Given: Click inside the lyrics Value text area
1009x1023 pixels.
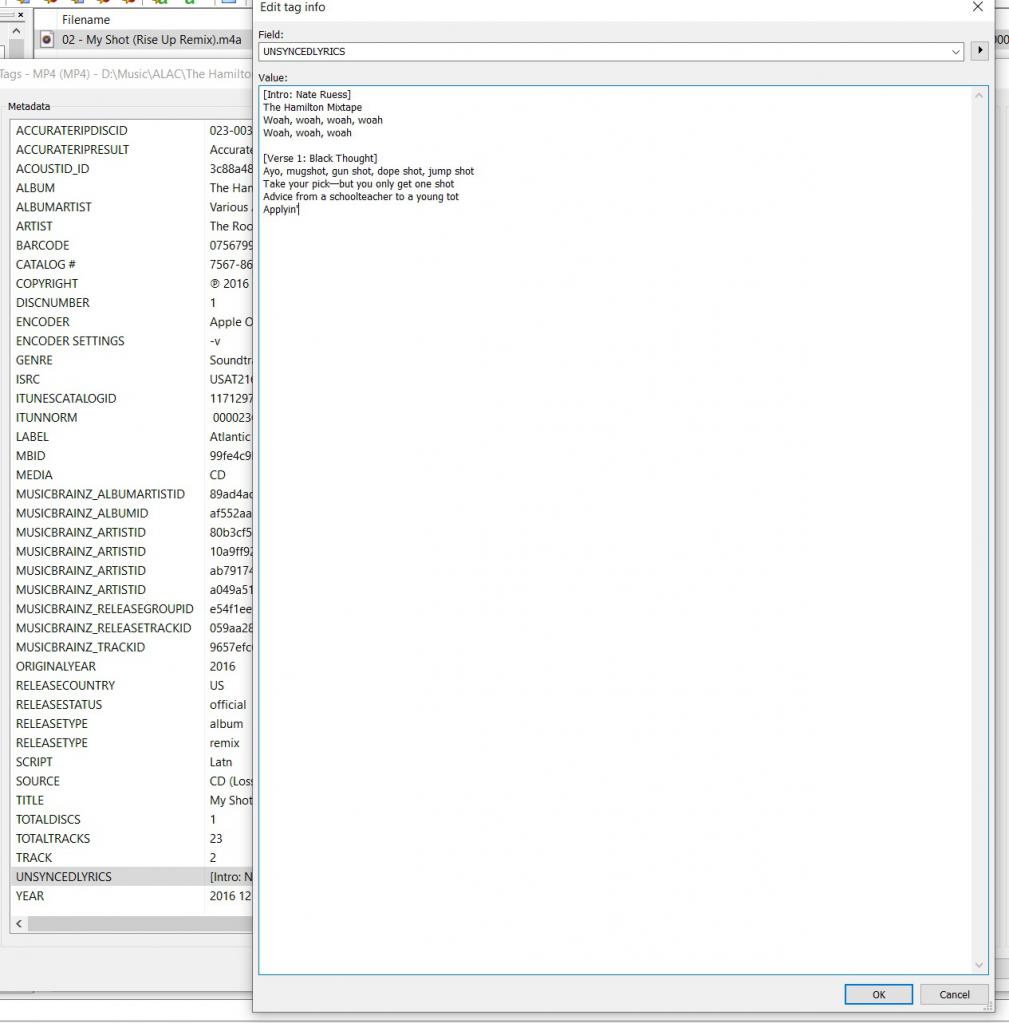Looking at the screenshot, I should pos(615,530).
